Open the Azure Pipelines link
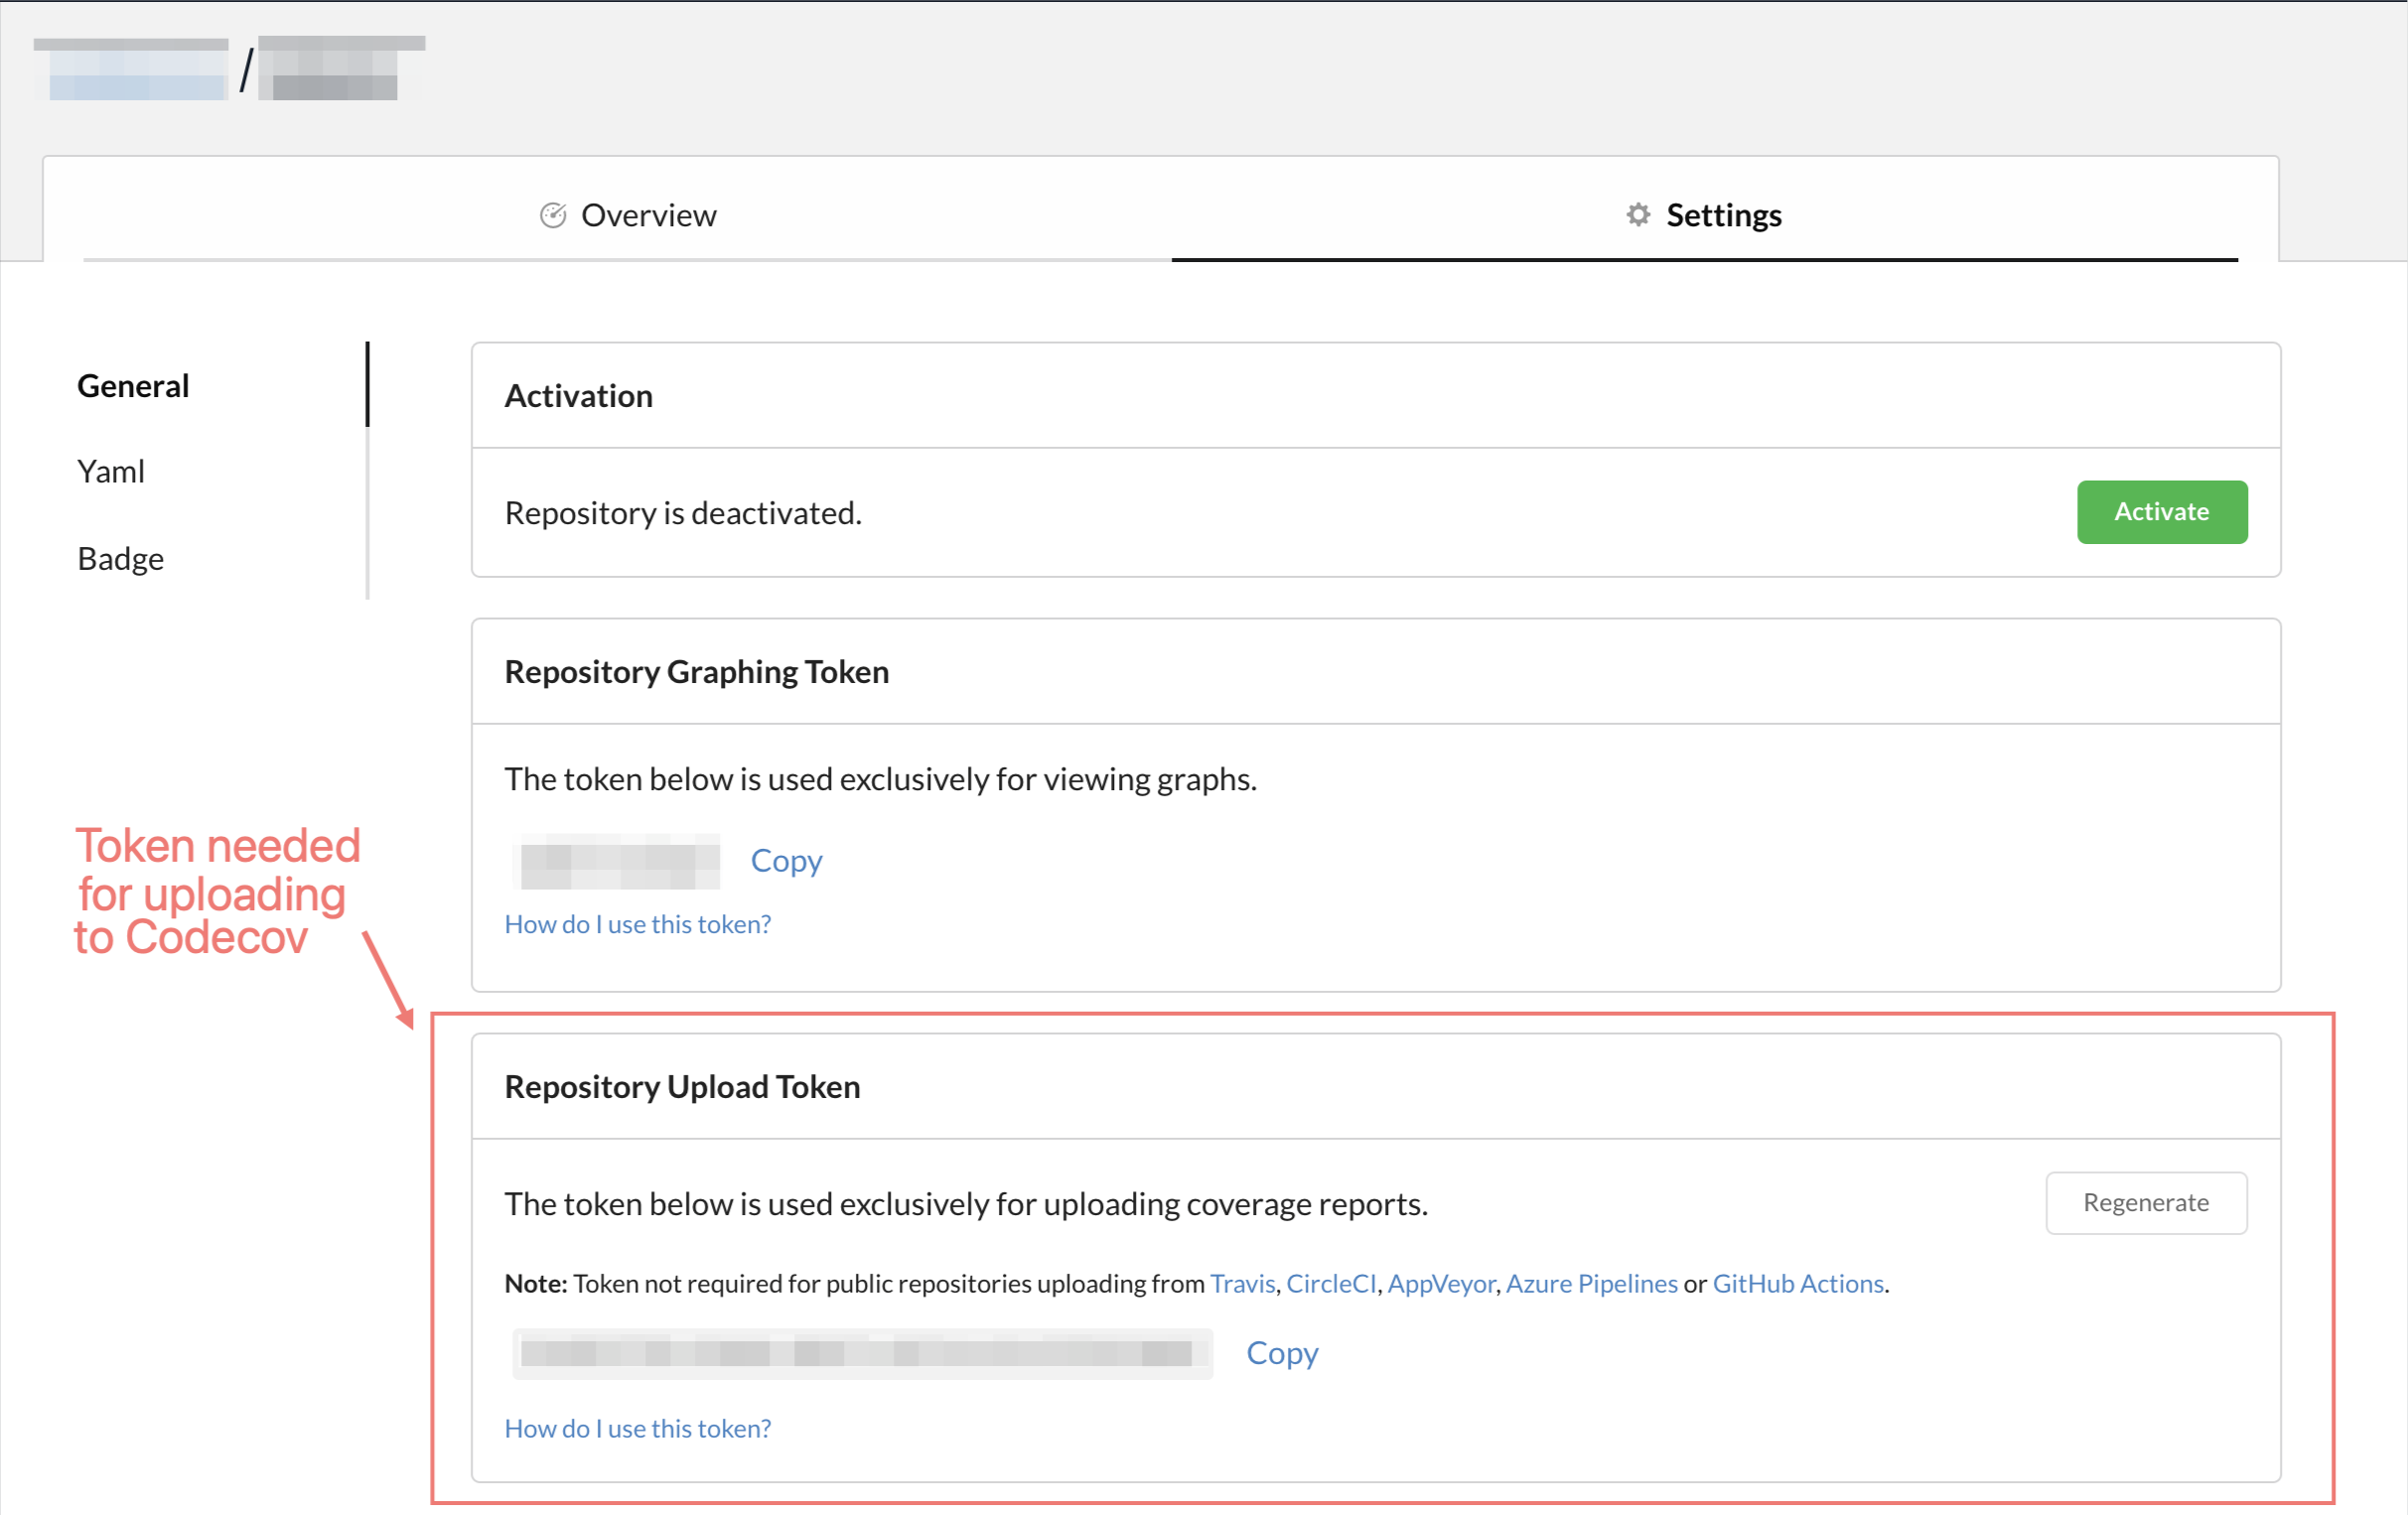2408x1515 pixels. pyautogui.click(x=1591, y=1284)
